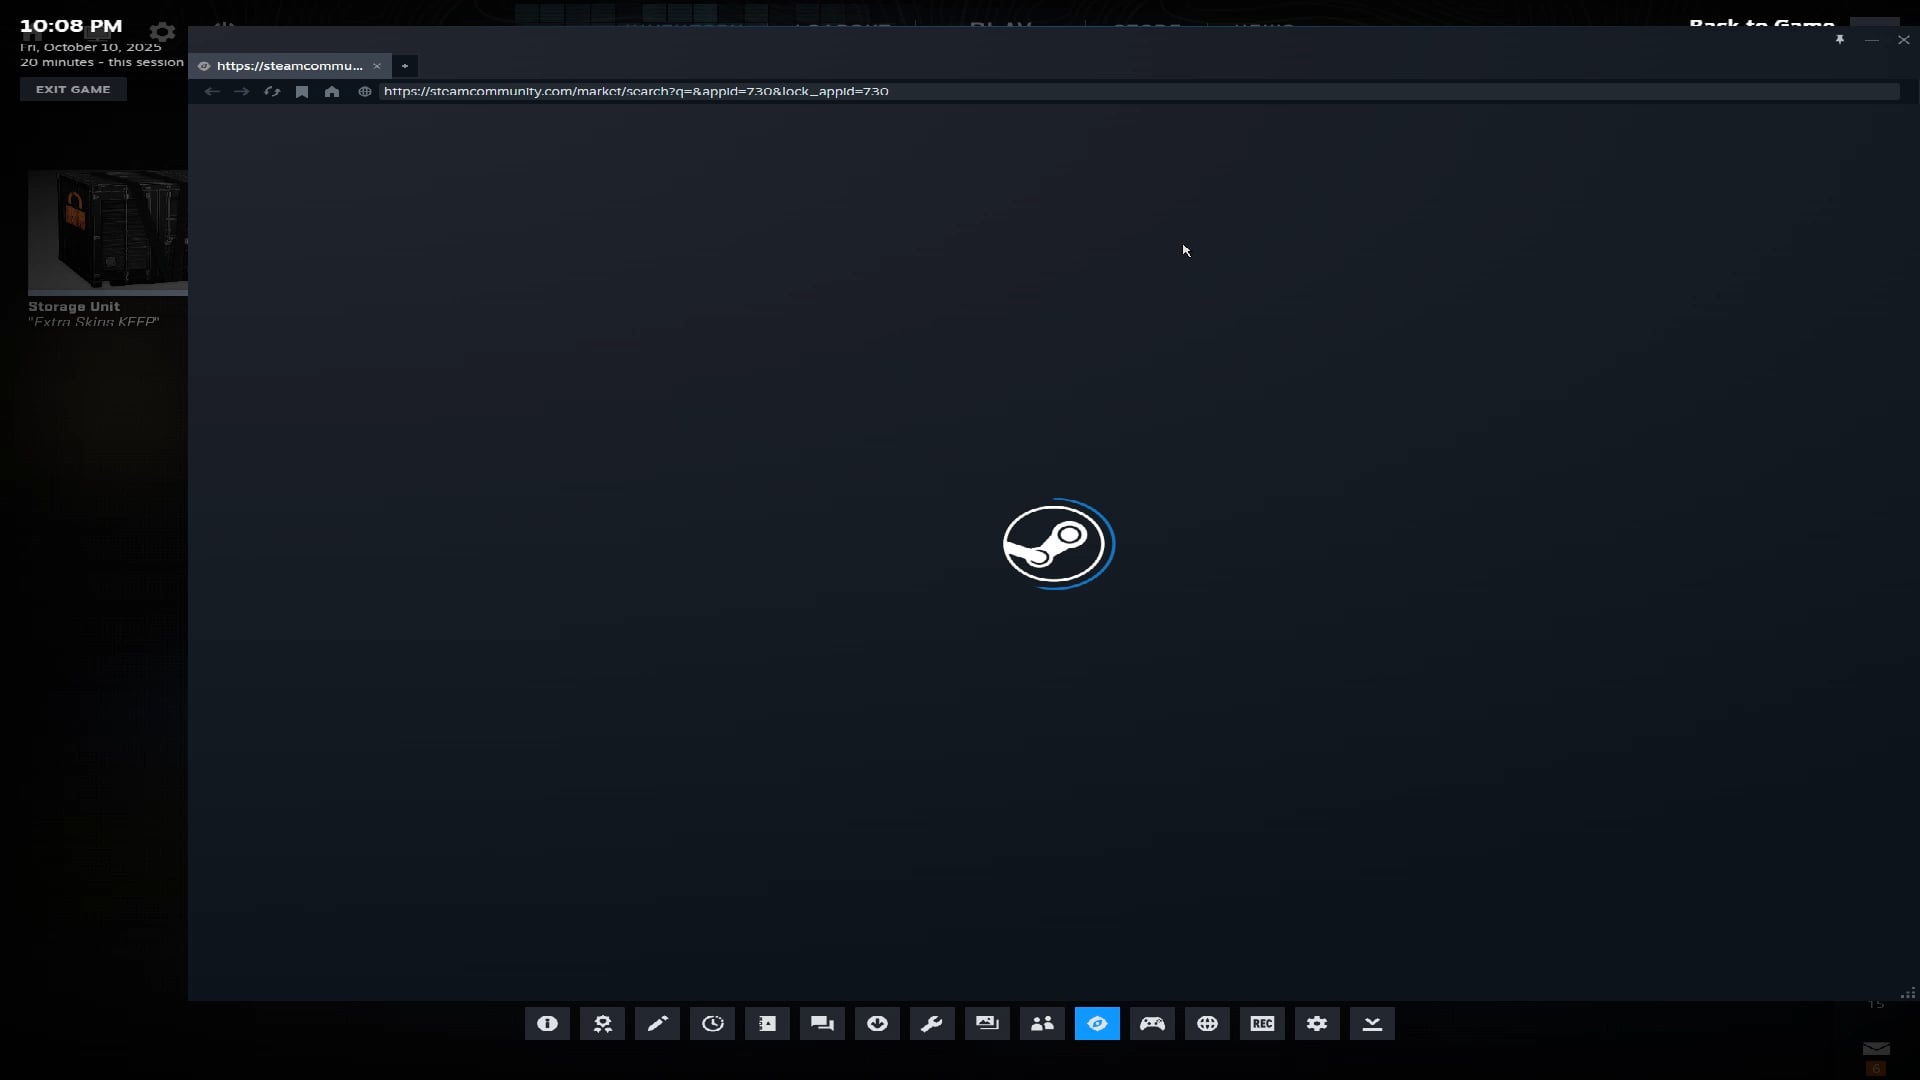
Task: Reload the overlay browser page
Action: point(272,91)
